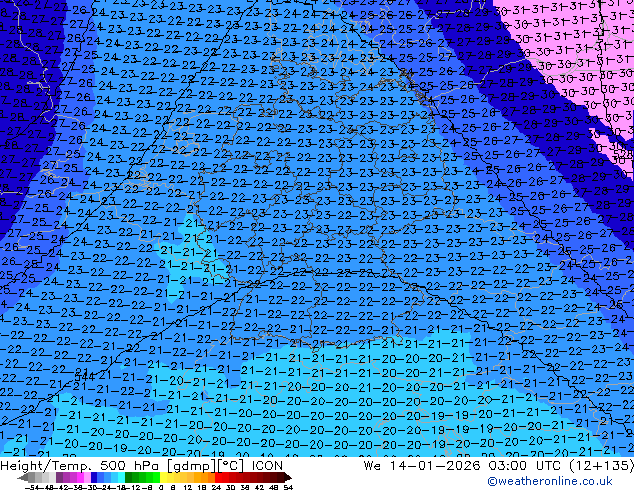634x490 pixels.
Task: Click the left grey arrow of color scale
Action: 23,478
